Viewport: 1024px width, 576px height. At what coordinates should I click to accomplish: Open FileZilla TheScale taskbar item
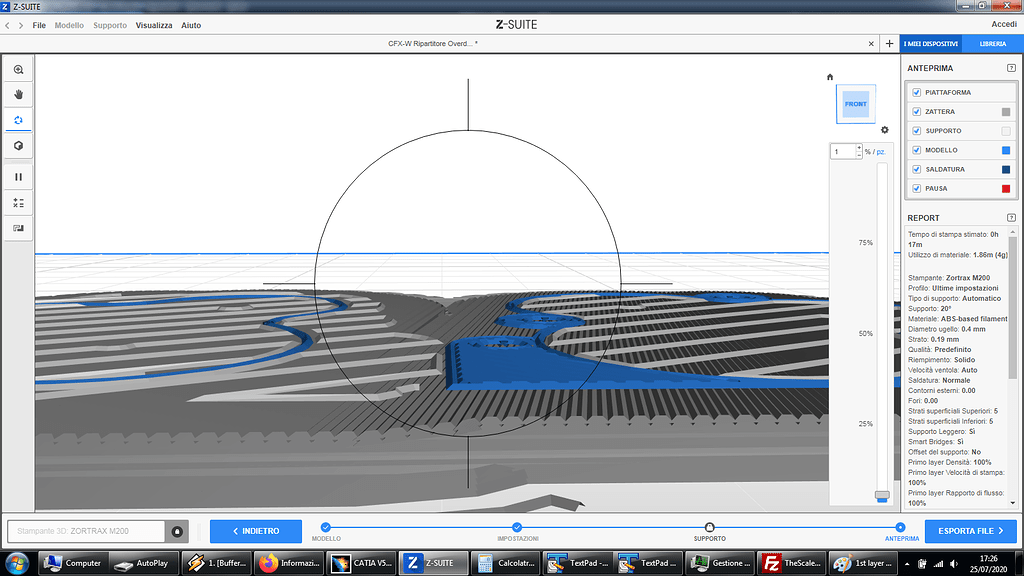click(792, 564)
